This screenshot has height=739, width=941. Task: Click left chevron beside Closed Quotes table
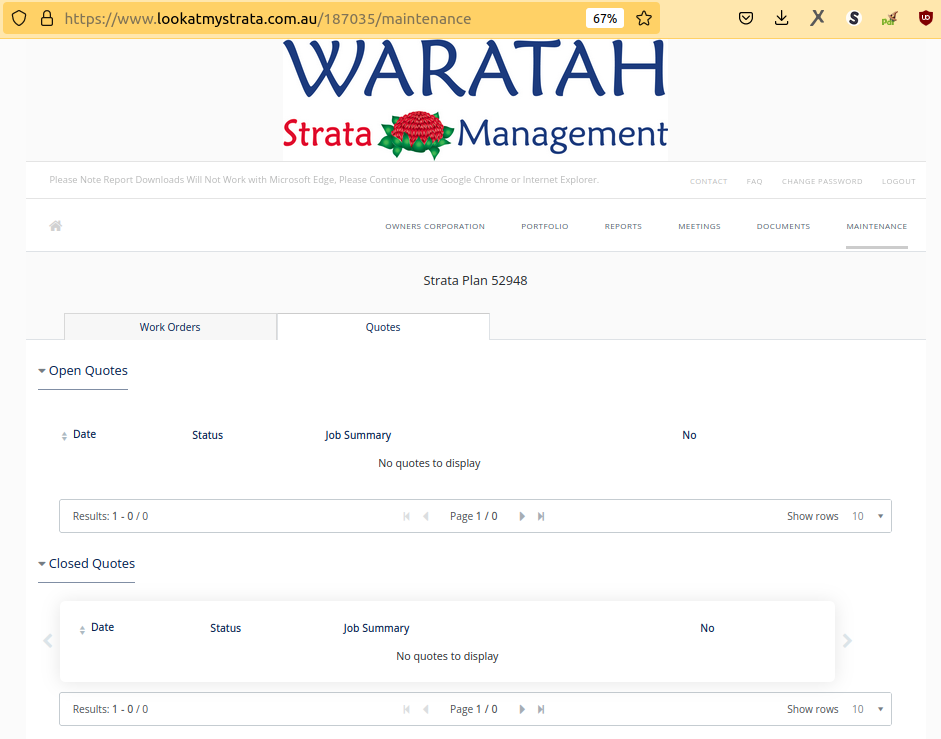click(48, 641)
